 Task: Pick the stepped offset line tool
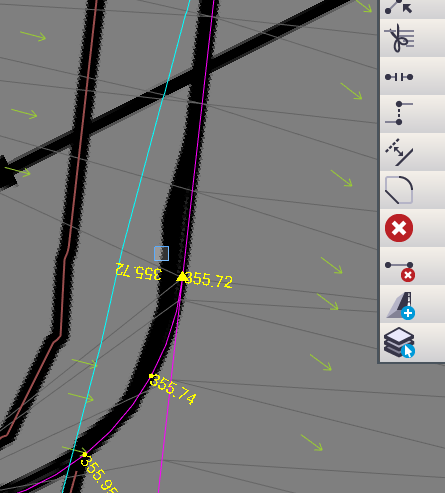399,113
